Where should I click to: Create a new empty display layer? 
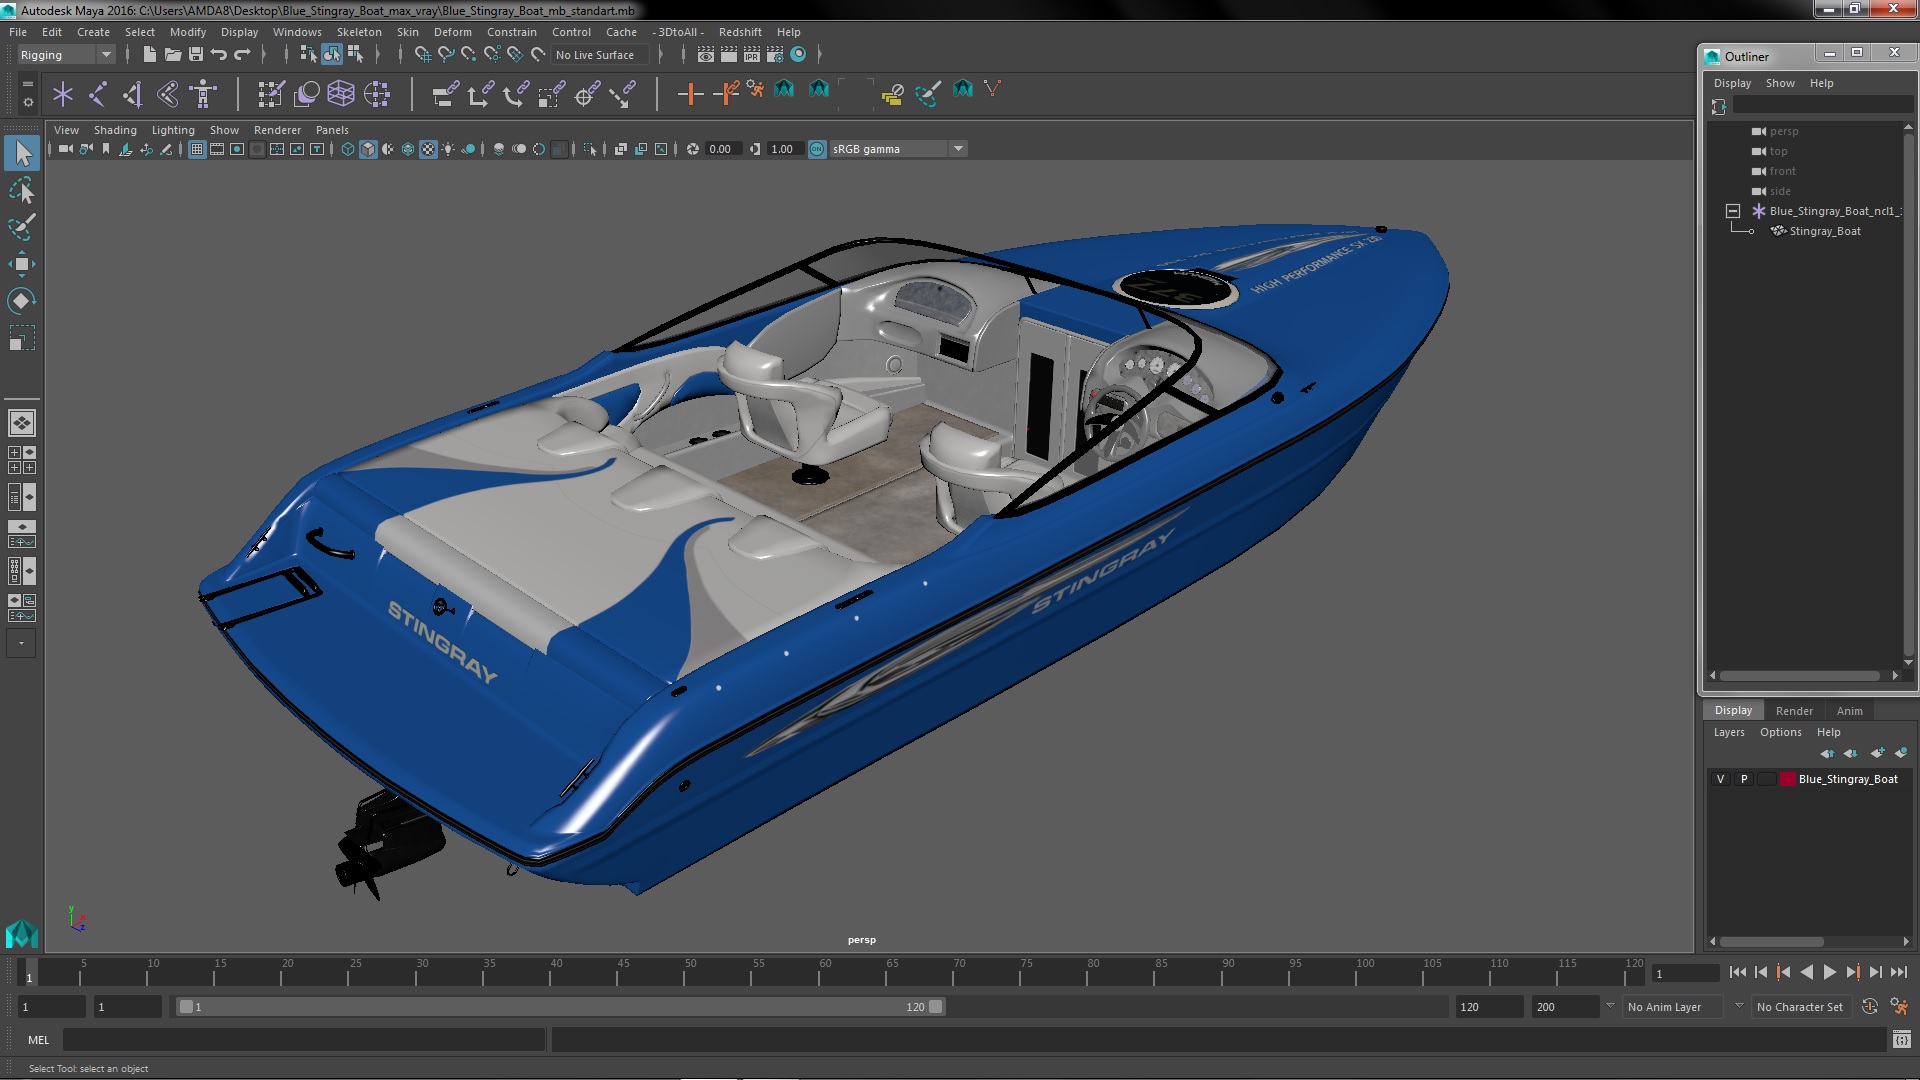pos(1878,753)
